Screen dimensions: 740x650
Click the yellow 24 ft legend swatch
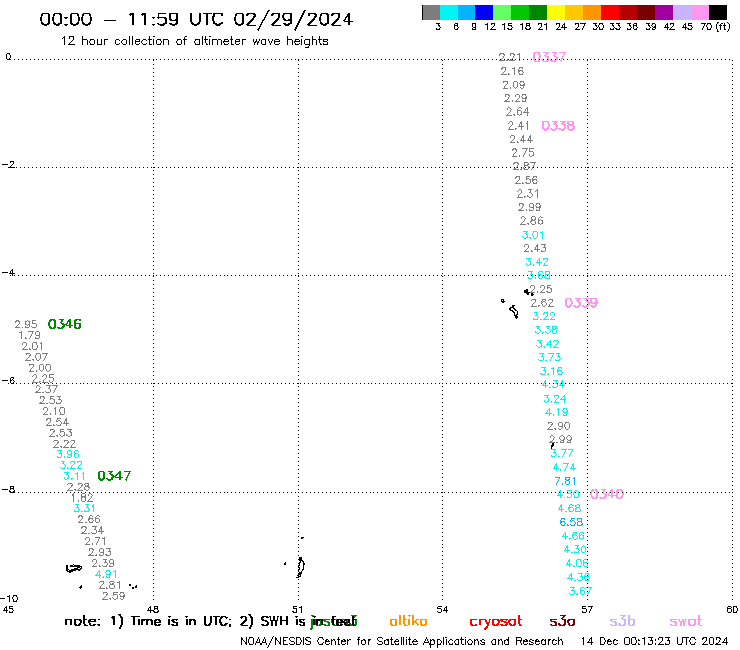tap(556, 12)
